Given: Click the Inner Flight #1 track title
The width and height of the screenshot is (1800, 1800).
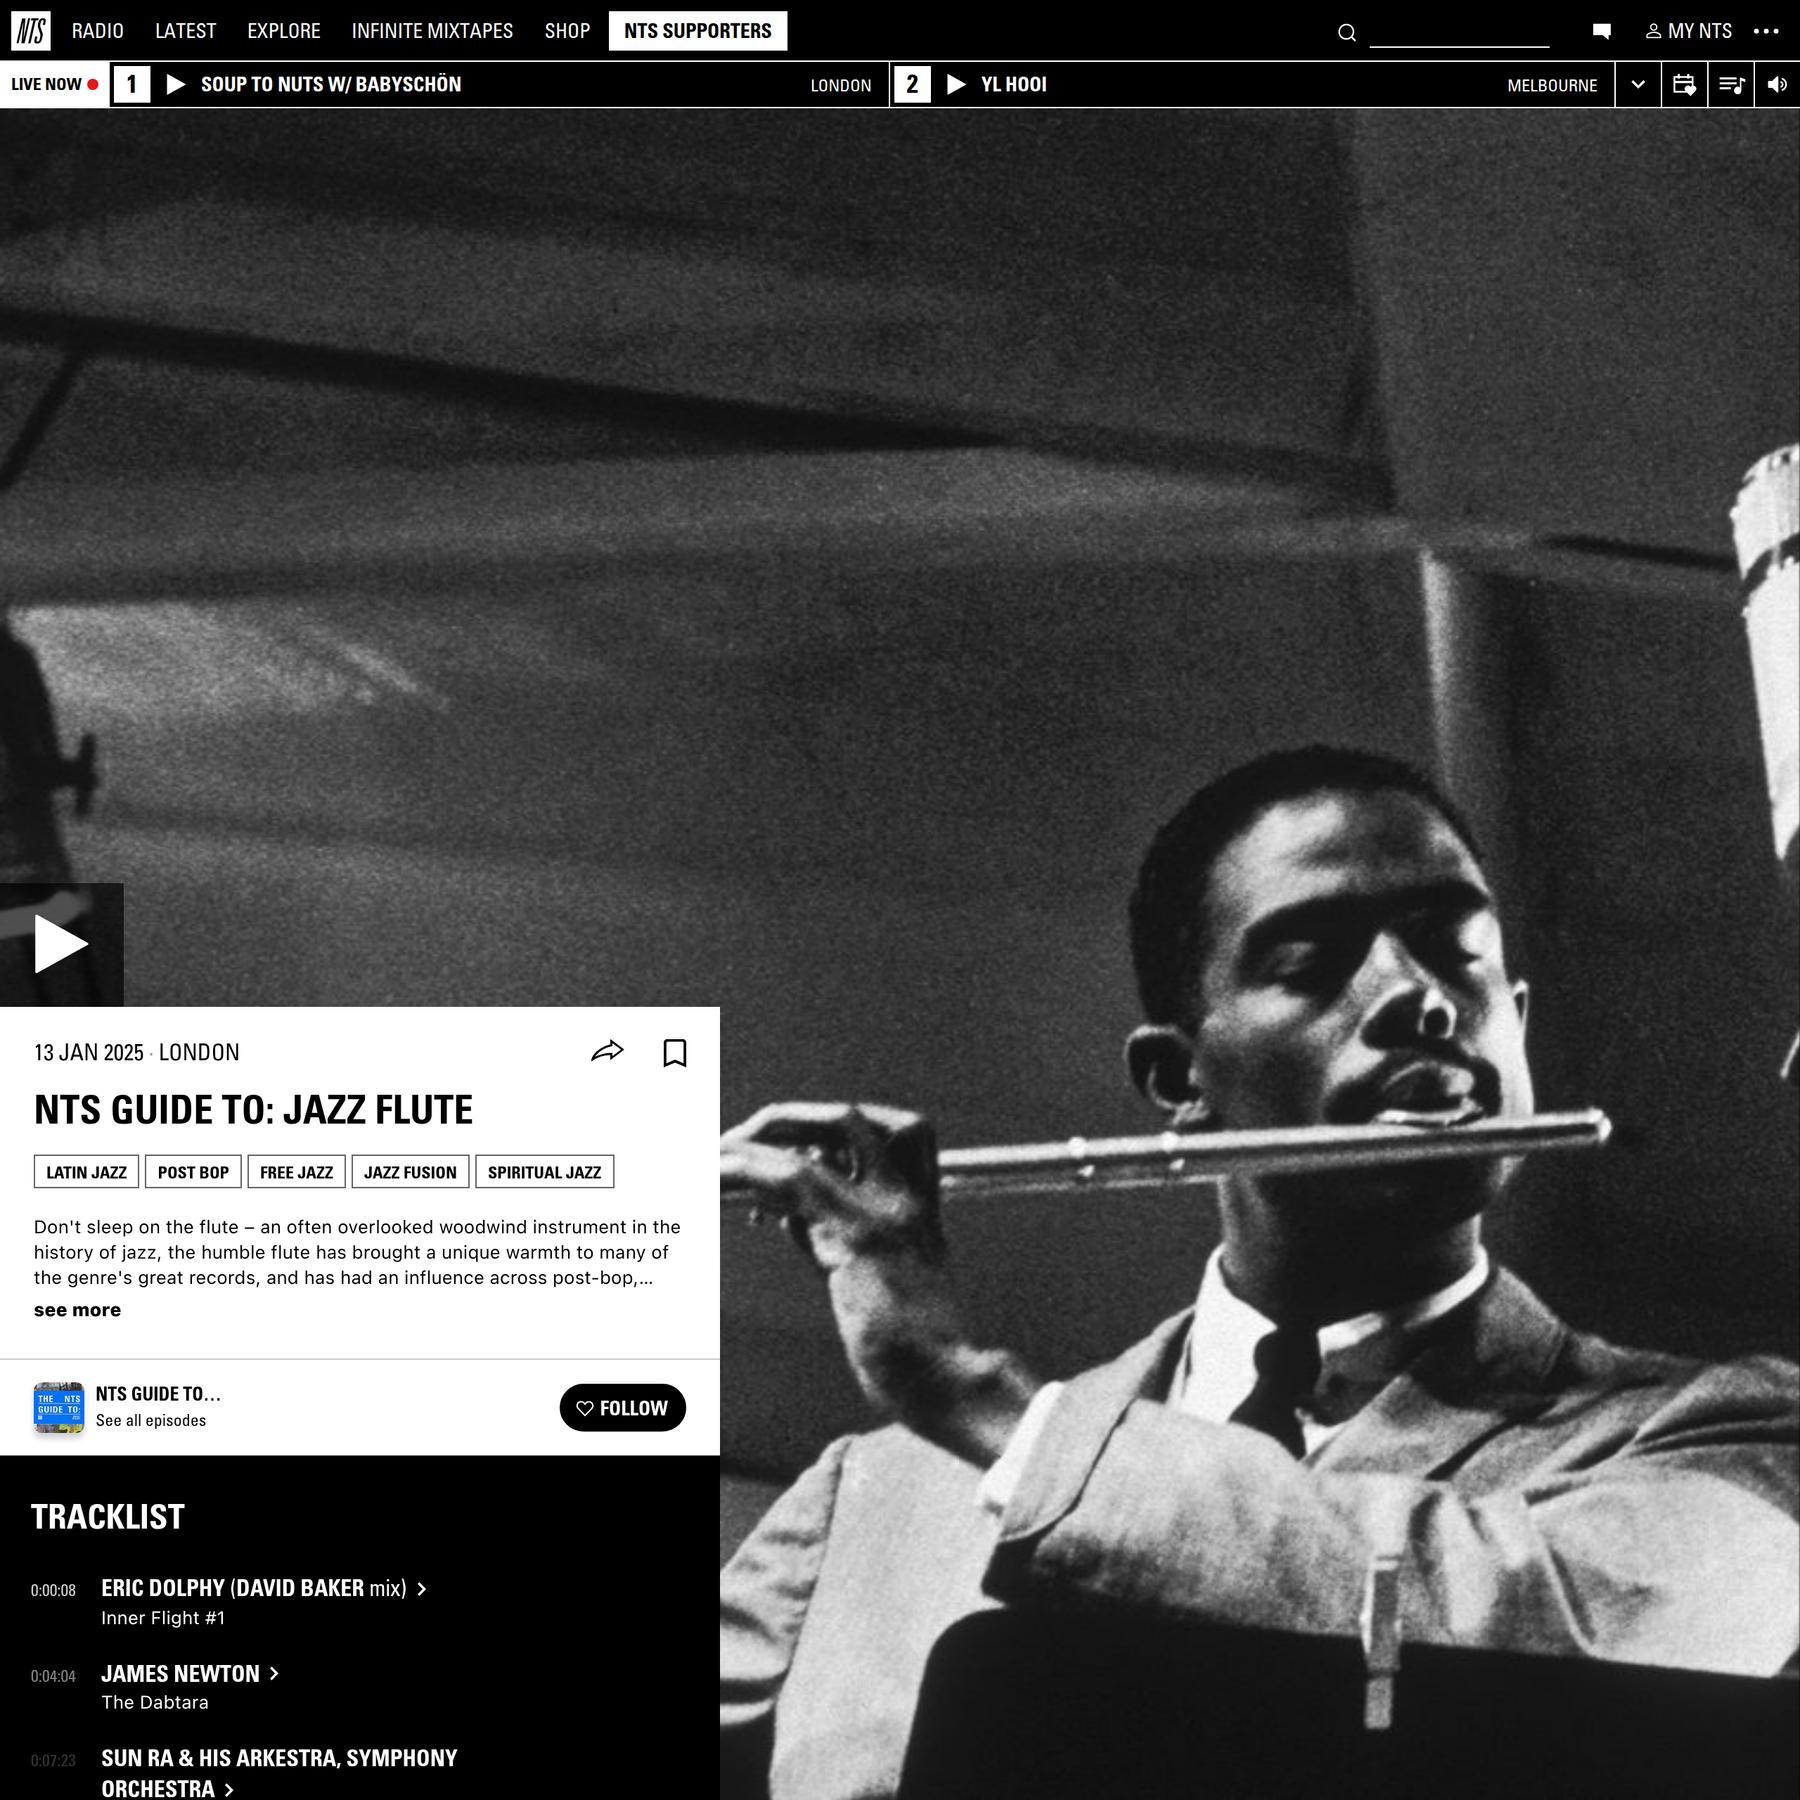Looking at the screenshot, I should pos(163,1618).
